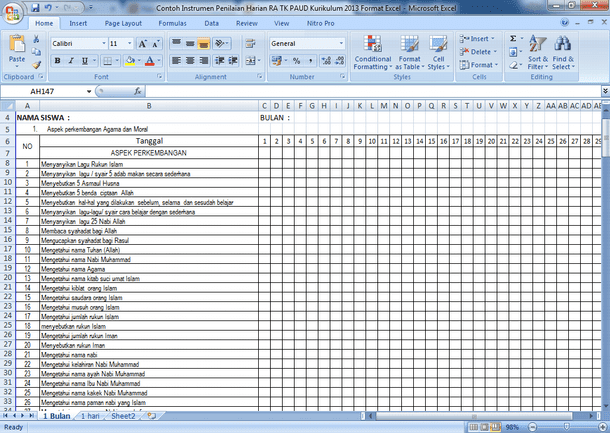610x433 pixels.
Task: Decrease the cell indent
Action: coord(219,61)
